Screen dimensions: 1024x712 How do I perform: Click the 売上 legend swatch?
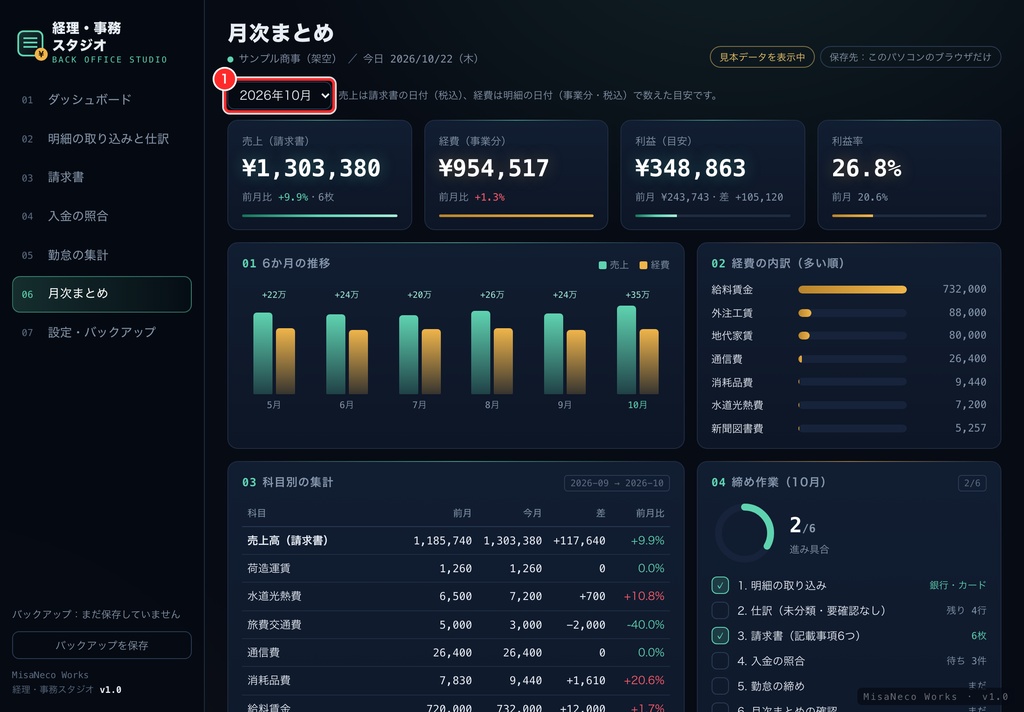[x=602, y=265]
